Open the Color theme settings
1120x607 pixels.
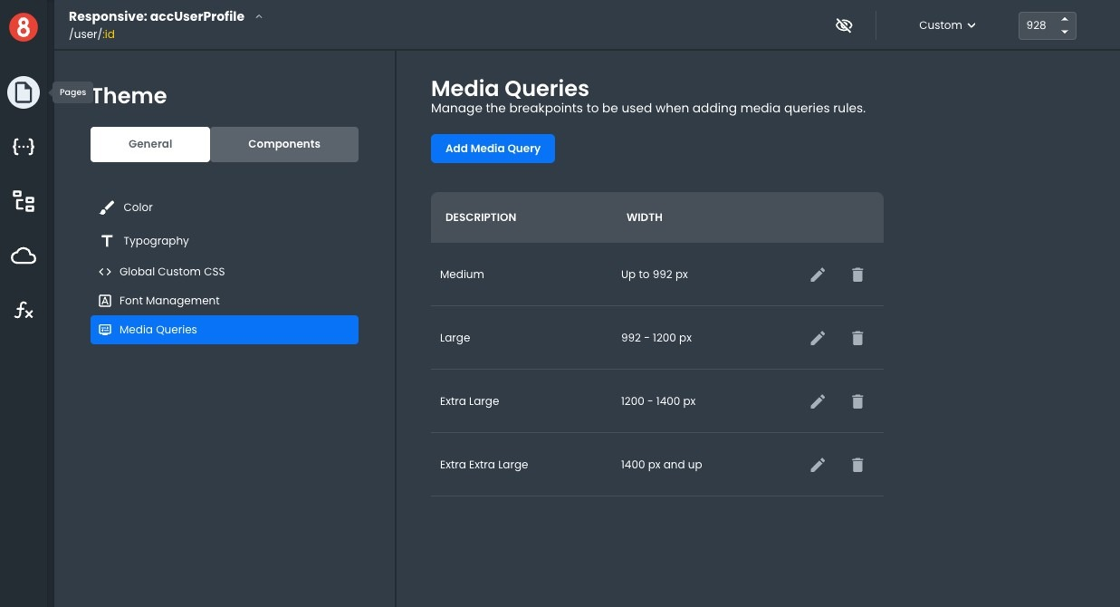click(138, 208)
